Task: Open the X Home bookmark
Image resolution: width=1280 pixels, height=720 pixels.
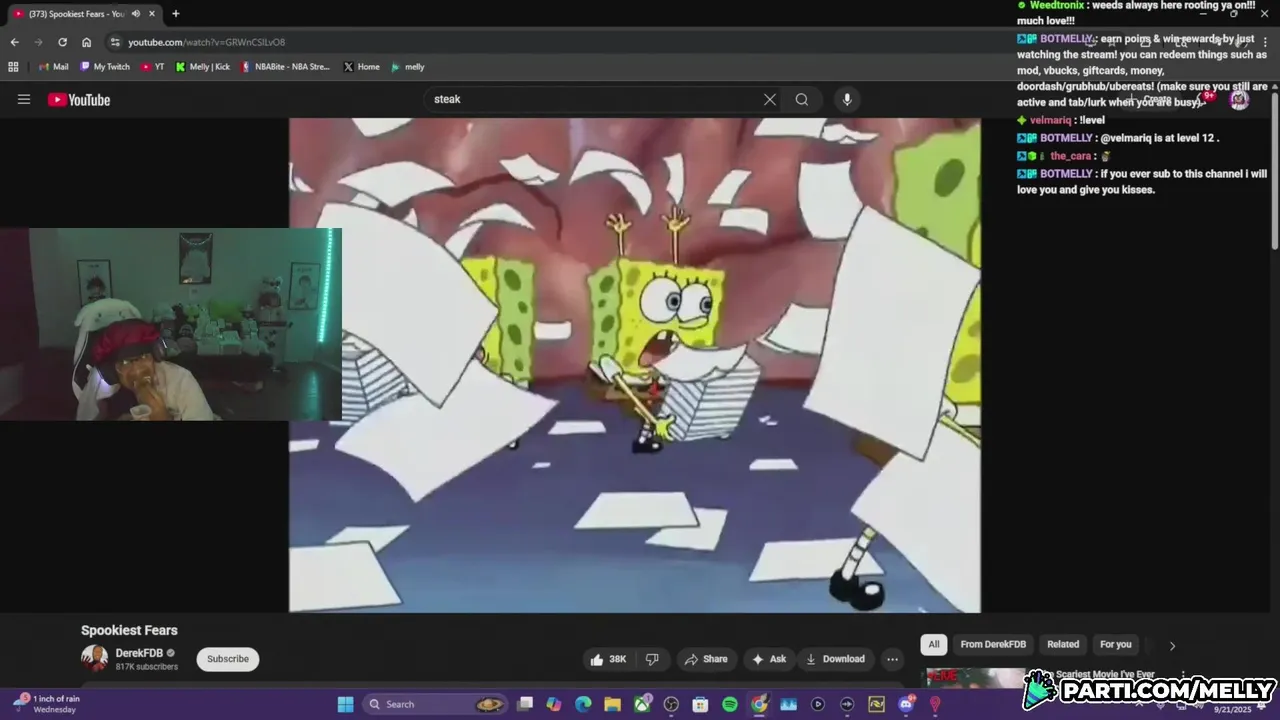Action: click(x=362, y=67)
